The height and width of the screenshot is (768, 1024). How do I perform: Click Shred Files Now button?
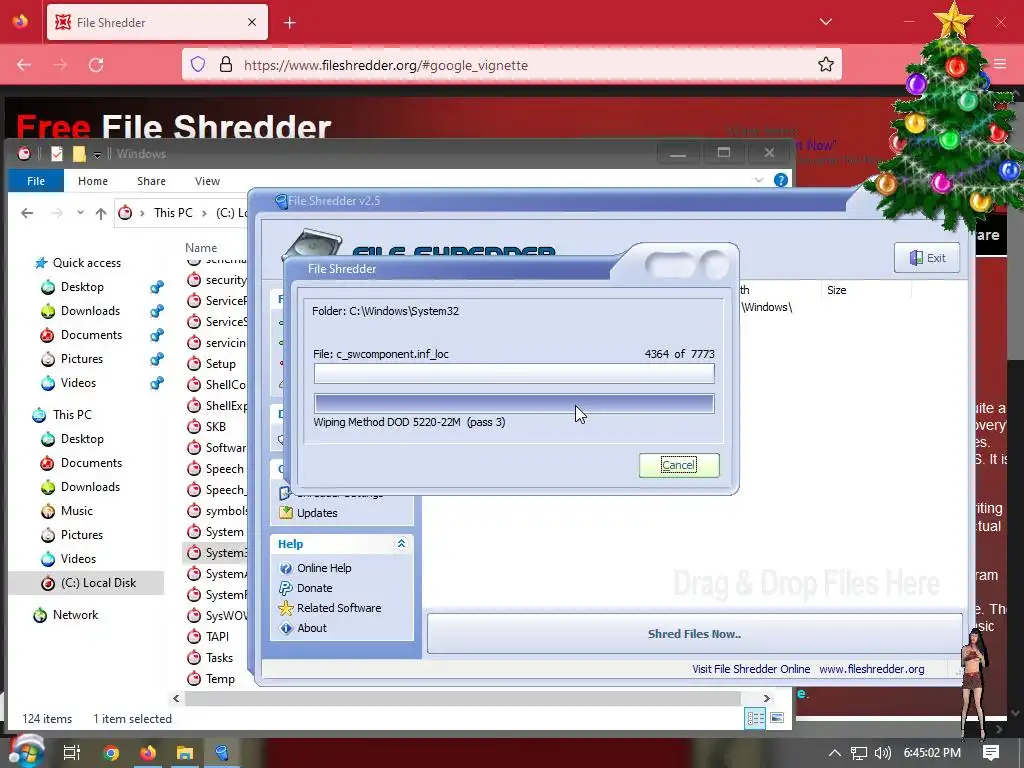[x=694, y=633]
